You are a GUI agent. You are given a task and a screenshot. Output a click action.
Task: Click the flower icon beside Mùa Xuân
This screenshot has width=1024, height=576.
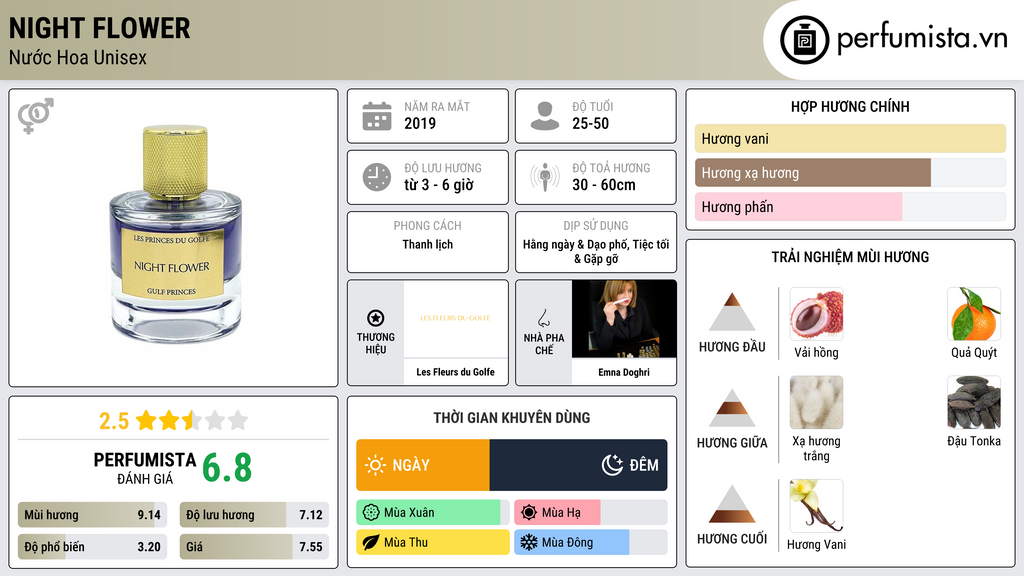coord(371,513)
